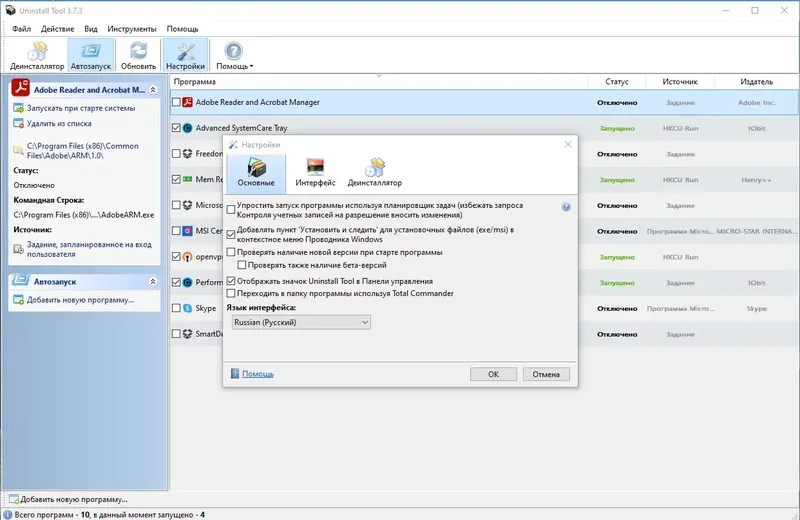Viewport: 800px width, 520px height.
Task: Click the folder path icon for Adobe ARM
Action: coord(18,150)
